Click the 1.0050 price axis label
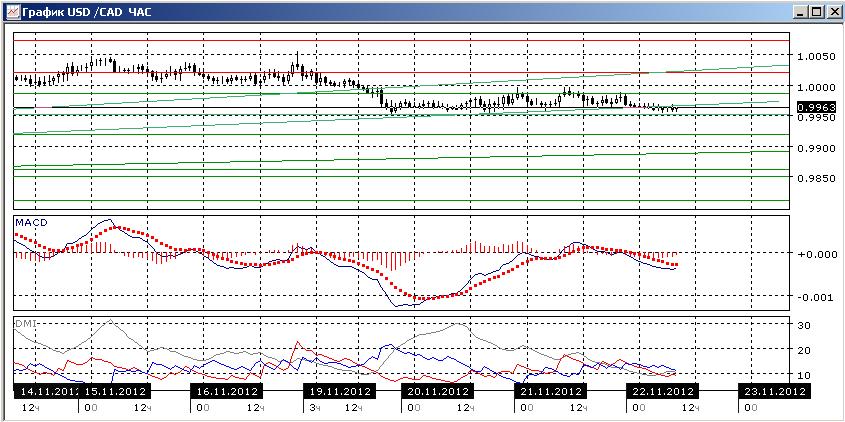 click(x=814, y=57)
